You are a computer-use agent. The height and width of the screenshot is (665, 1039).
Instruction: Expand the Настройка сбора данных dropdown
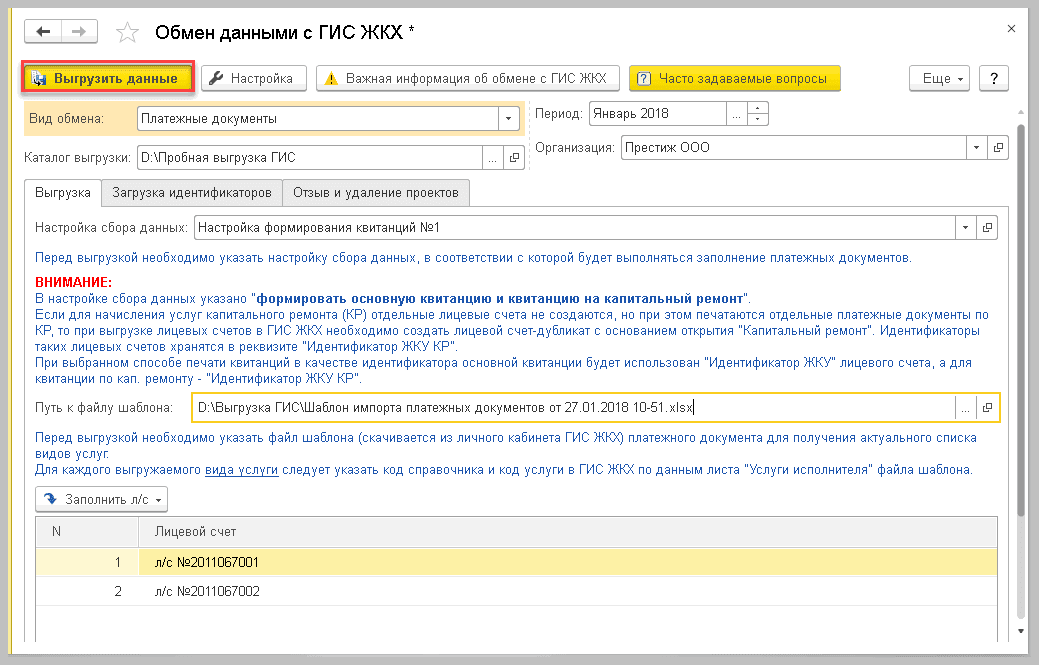[965, 227]
